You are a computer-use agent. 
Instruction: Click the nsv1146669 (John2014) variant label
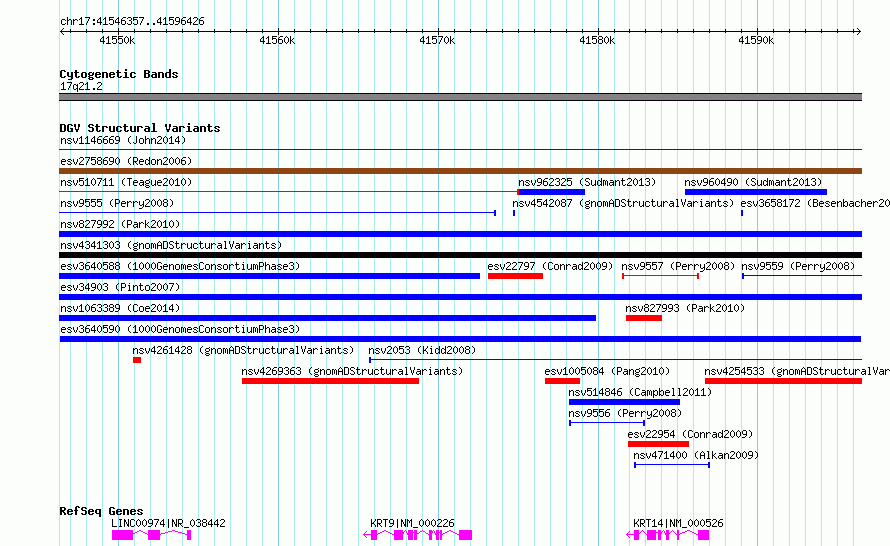click(x=123, y=140)
